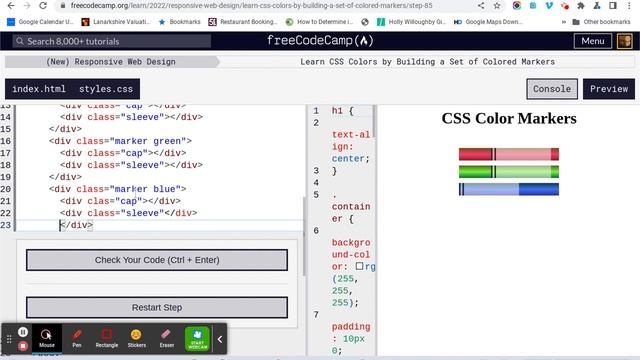Viewport: 640px width, 360px height.
Task: Click the red marker in the preview
Action: pyautogui.click(x=509, y=154)
